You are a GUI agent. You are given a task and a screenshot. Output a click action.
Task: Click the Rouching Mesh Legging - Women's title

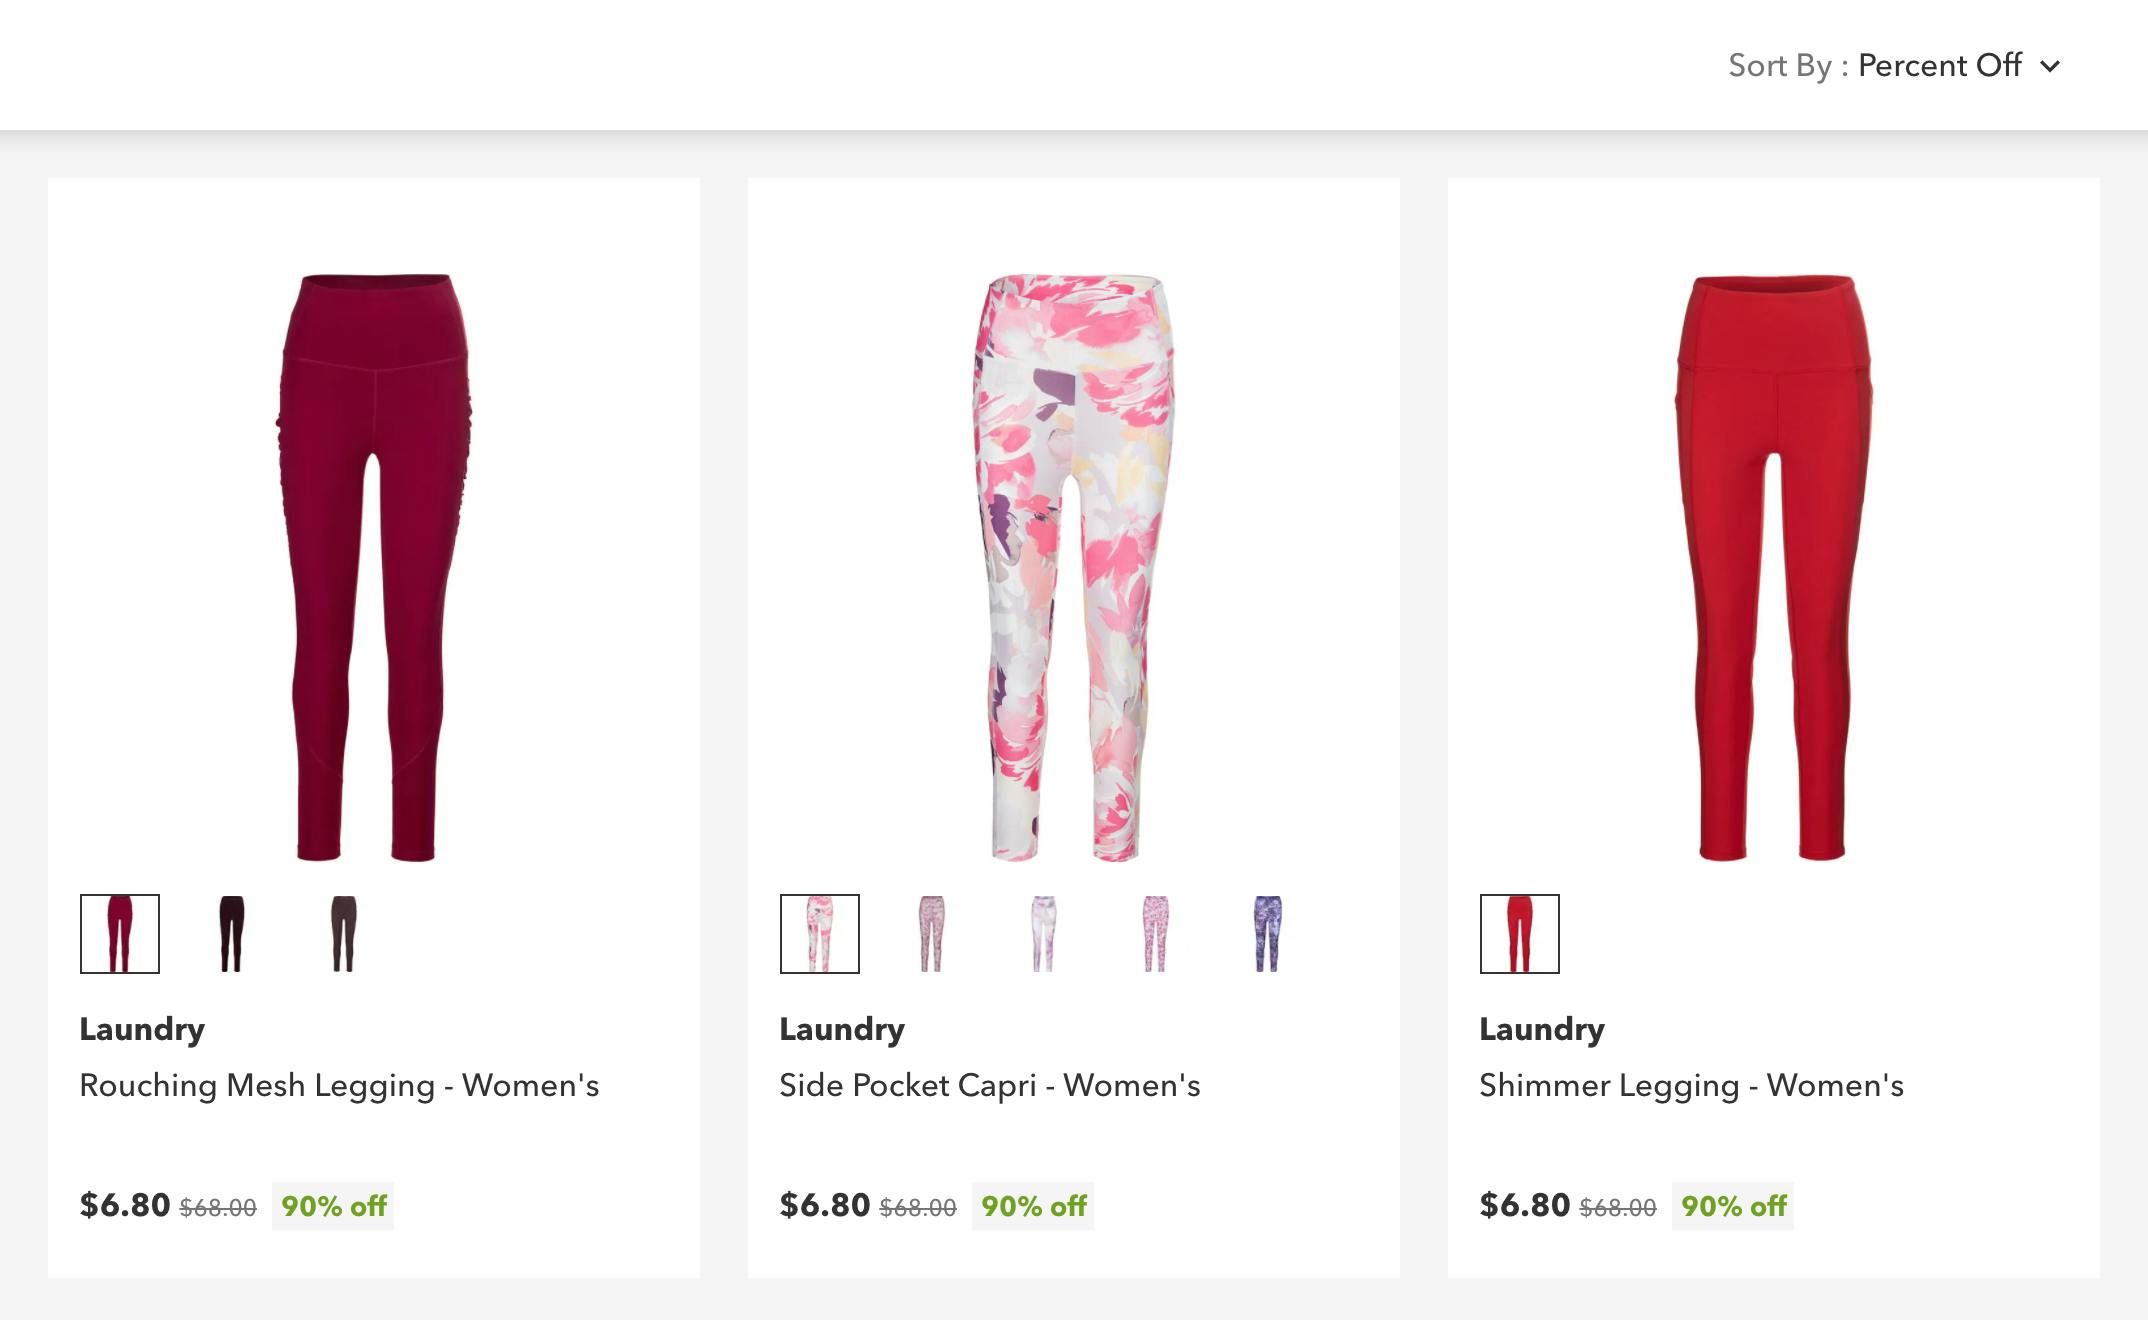(339, 1086)
